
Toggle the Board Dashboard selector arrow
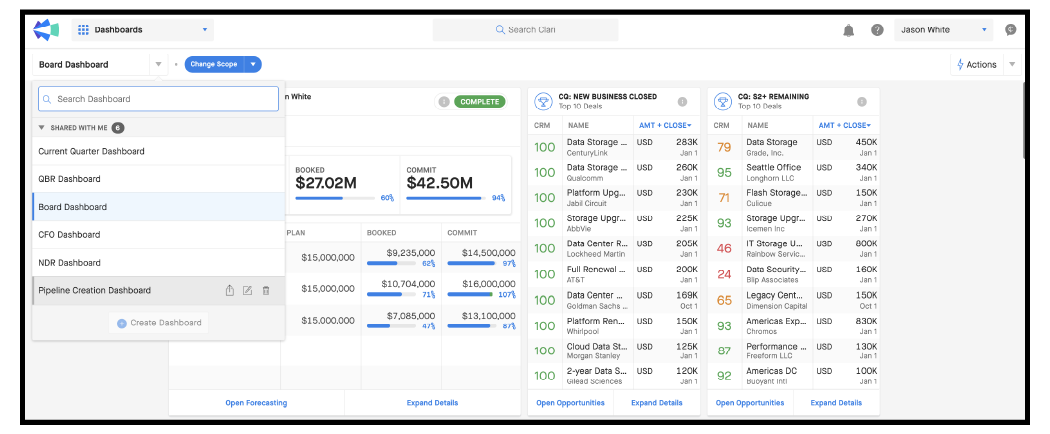pyautogui.click(x=158, y=64)
